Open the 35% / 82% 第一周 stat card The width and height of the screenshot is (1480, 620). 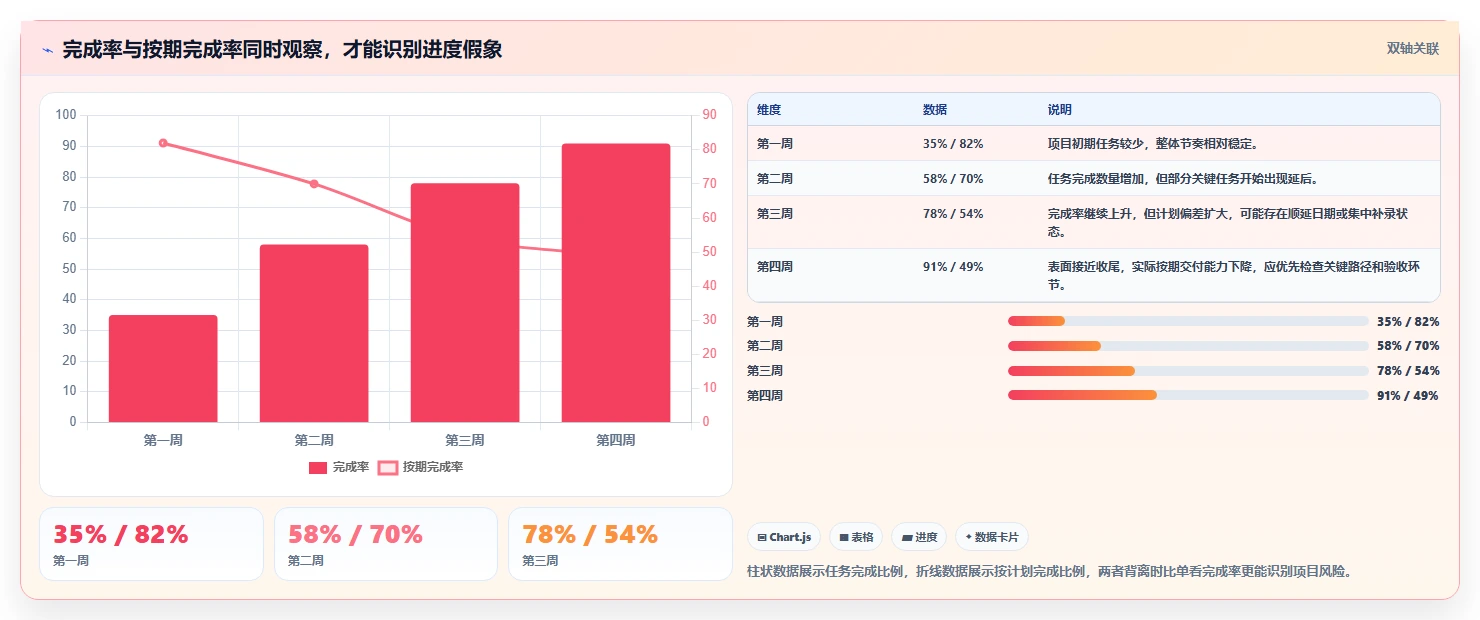coord(151,544)
